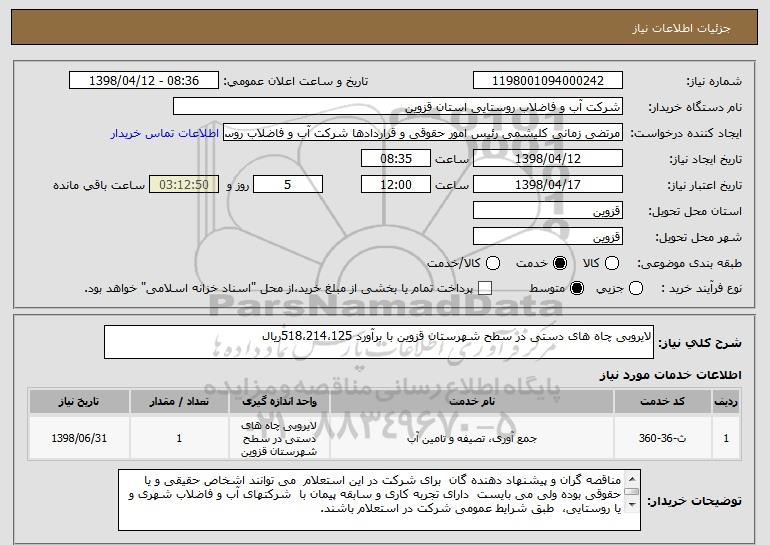Click the creation time field 08:35
Image resolution: width=770 pixels, height=545 pixels.
pyautogui.click(x=396, y=159)
